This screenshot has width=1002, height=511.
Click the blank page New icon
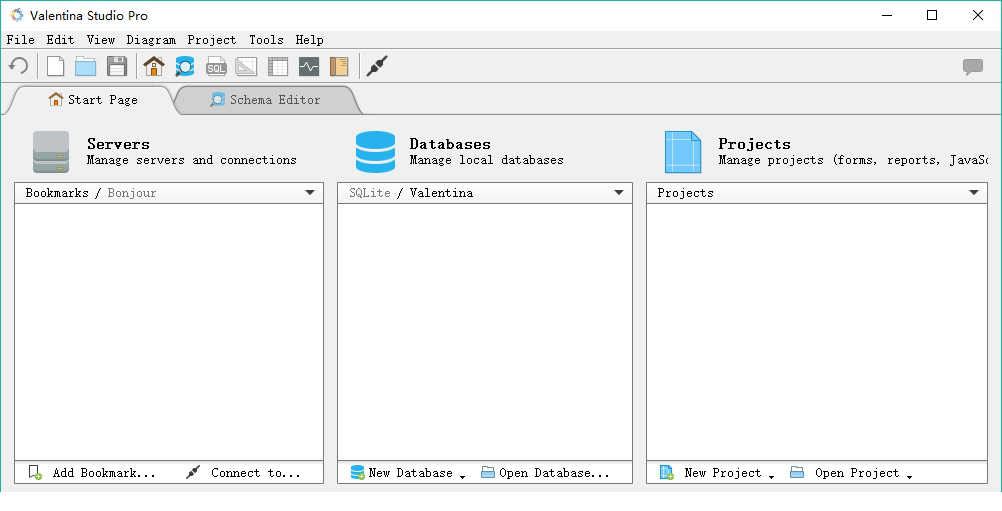tap(56, 67)
